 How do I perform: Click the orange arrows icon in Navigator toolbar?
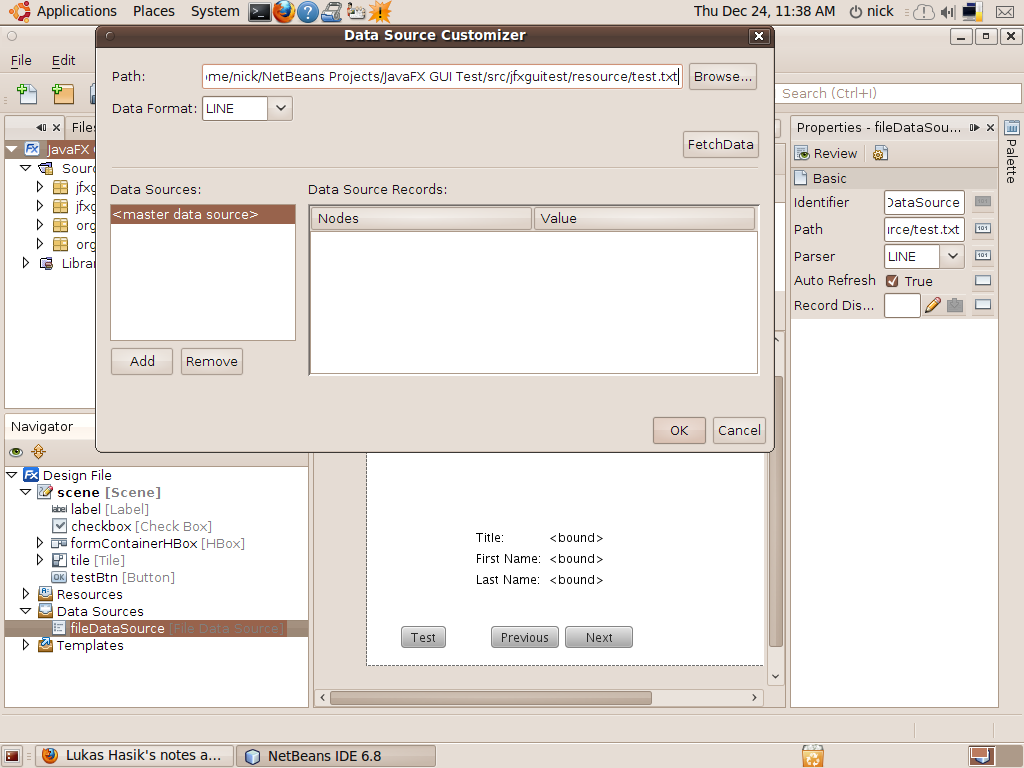click(x=39, y=451)
